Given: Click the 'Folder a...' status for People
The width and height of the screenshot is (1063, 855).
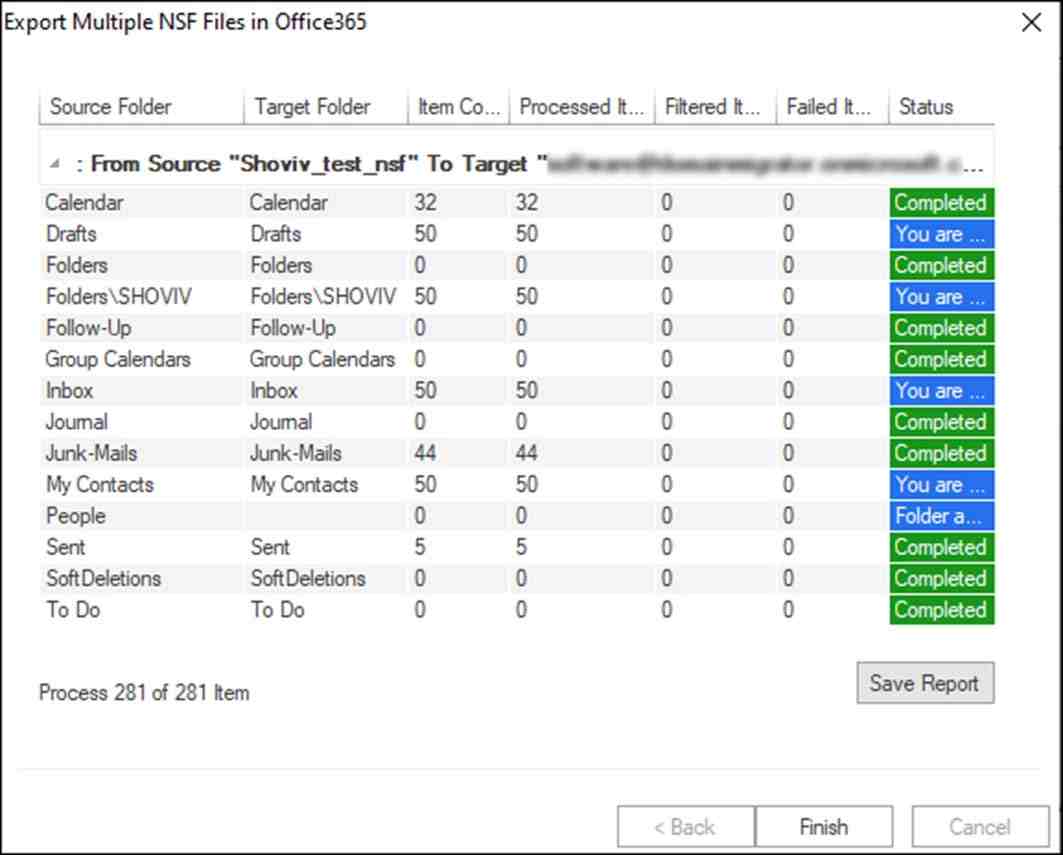Looking at the screenshot, I should point(940,516).
